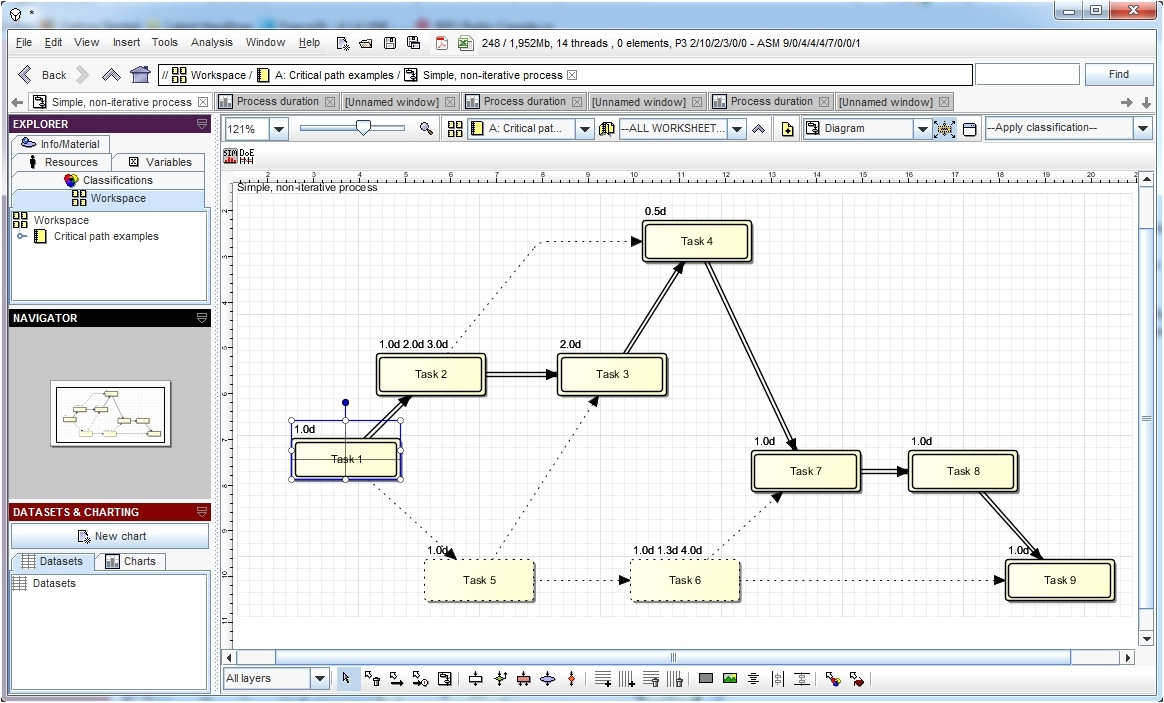Screen dimensions: 1164x703
Task: Open the Analysis menu
Action: 211,43
